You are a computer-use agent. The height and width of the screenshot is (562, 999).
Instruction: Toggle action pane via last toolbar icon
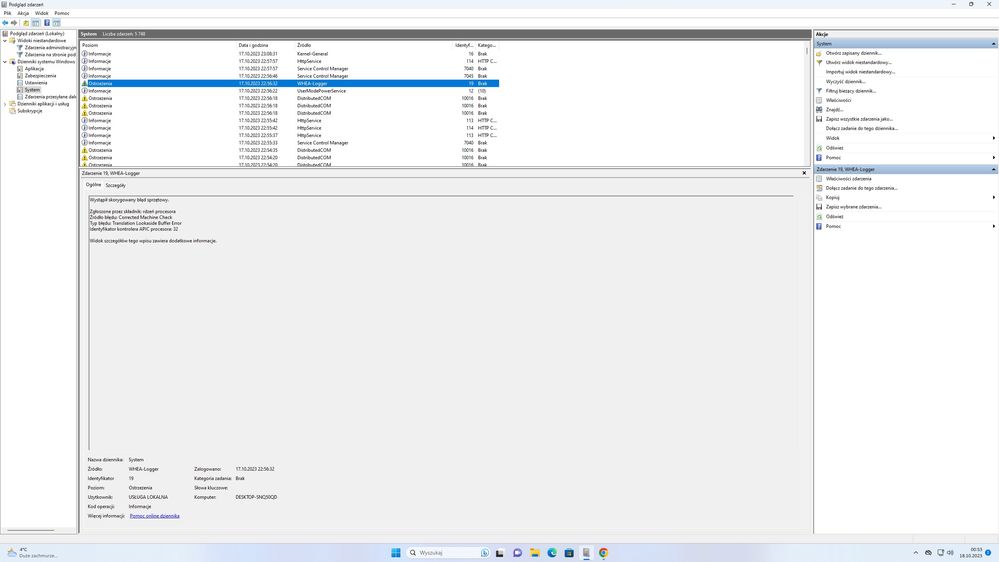[57, 22]
